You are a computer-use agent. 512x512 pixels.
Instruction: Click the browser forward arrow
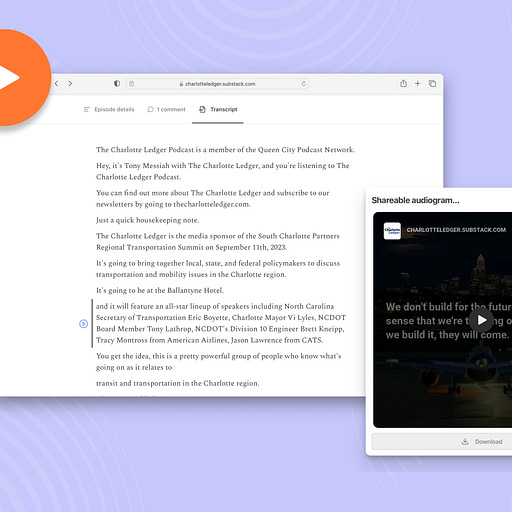[70, 84]
